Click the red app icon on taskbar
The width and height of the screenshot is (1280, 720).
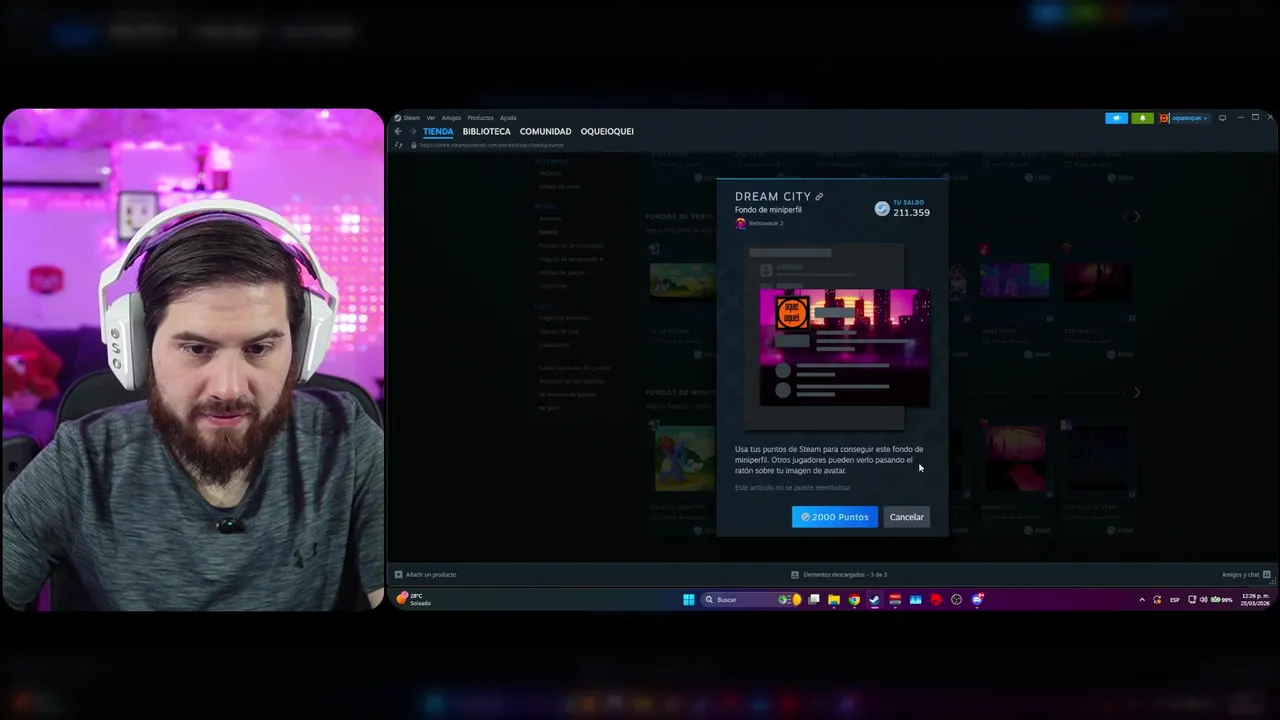936,600
